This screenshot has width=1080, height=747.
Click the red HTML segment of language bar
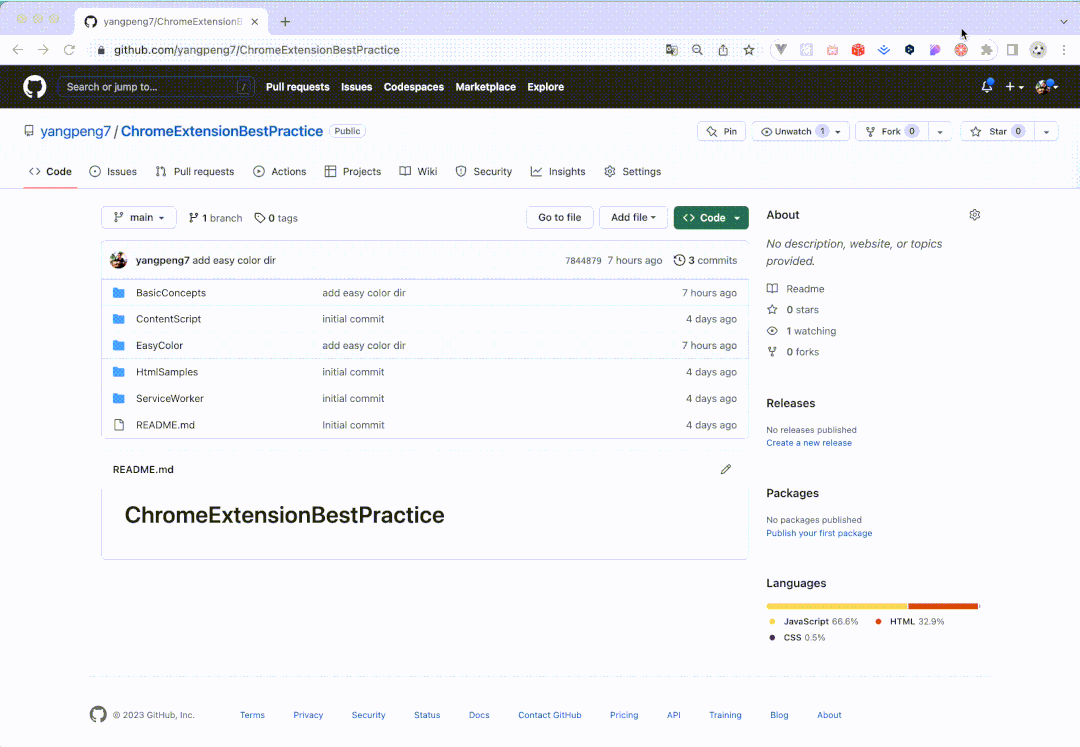943,607
